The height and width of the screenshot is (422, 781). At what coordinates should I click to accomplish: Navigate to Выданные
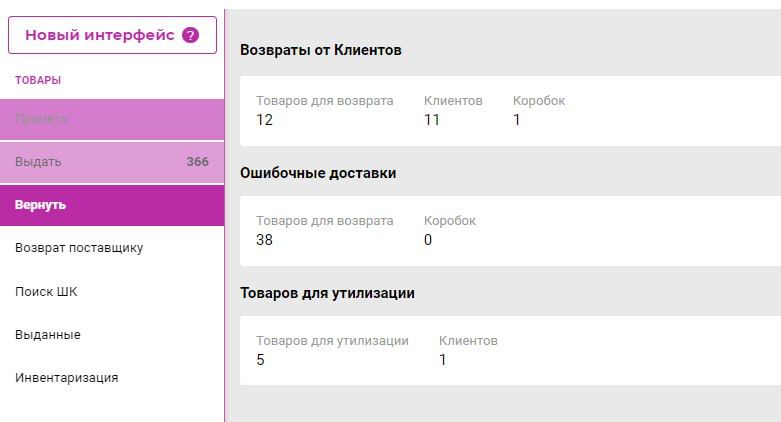48,335
